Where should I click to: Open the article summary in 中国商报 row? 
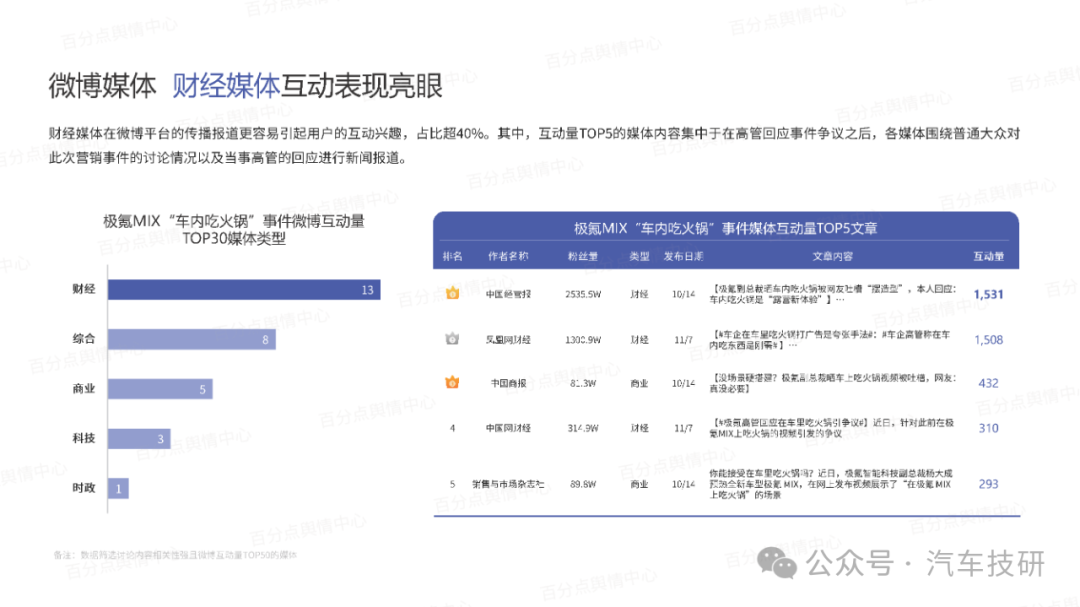pos(833,383)
